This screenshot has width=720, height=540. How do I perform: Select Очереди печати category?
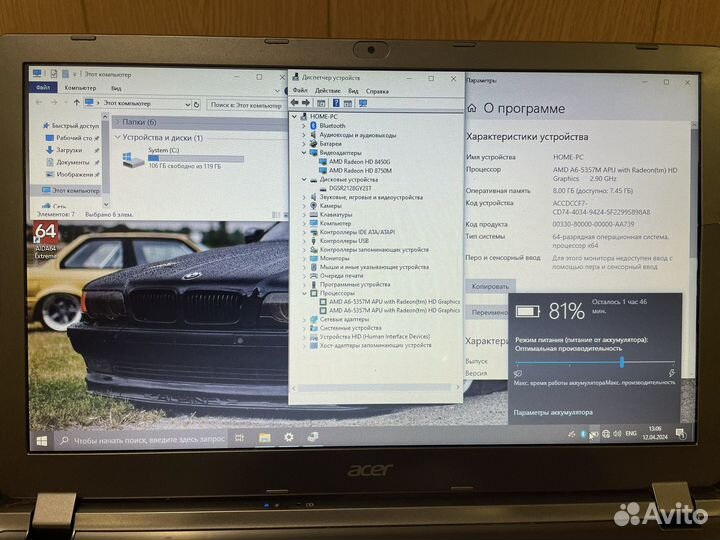[x=341, y=276]
